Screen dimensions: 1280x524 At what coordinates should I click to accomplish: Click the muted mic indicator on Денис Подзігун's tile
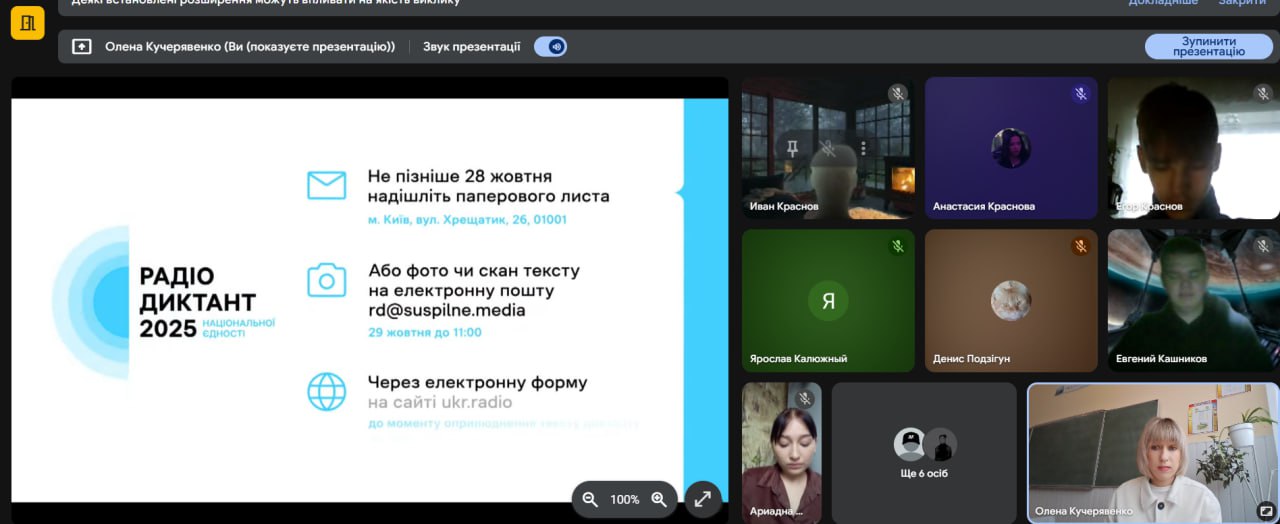click(x=1080, y=246)
